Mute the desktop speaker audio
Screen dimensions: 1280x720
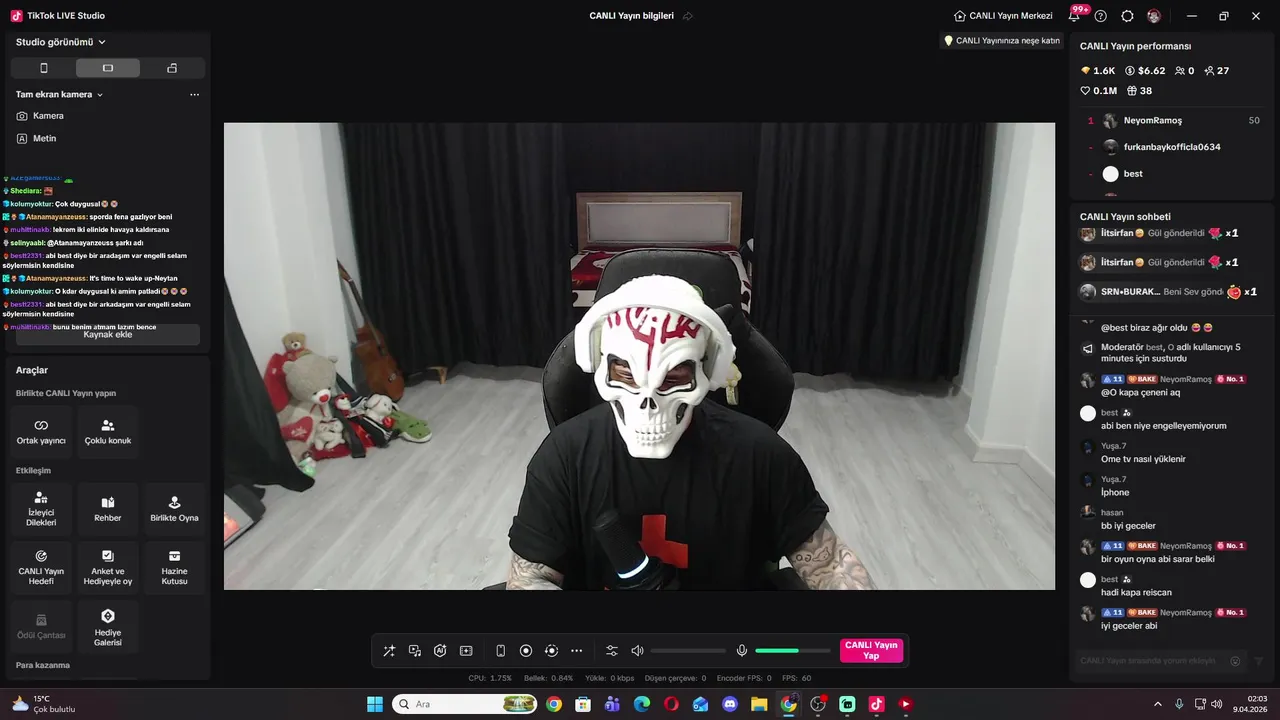[x=637, y=651]
